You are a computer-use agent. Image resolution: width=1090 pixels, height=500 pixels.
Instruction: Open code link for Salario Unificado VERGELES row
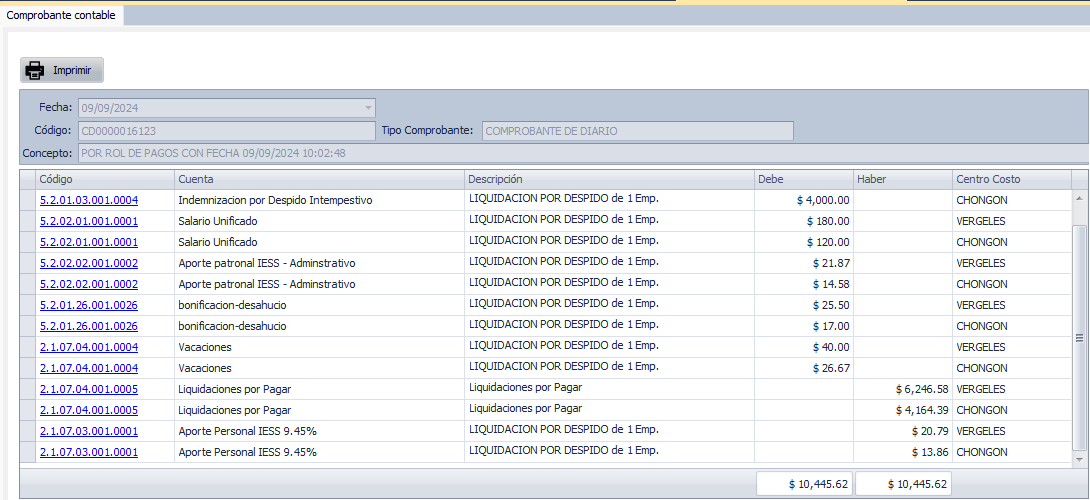pos(89,221)
